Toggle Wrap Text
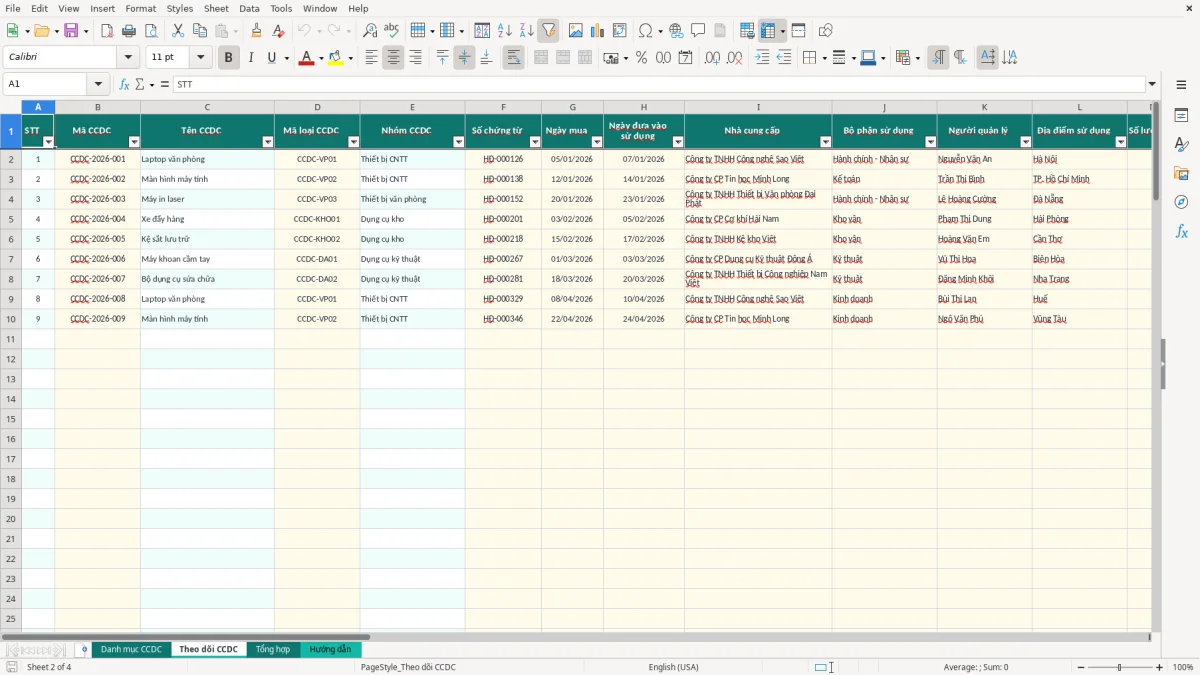1200x675 pixels. 513,58
